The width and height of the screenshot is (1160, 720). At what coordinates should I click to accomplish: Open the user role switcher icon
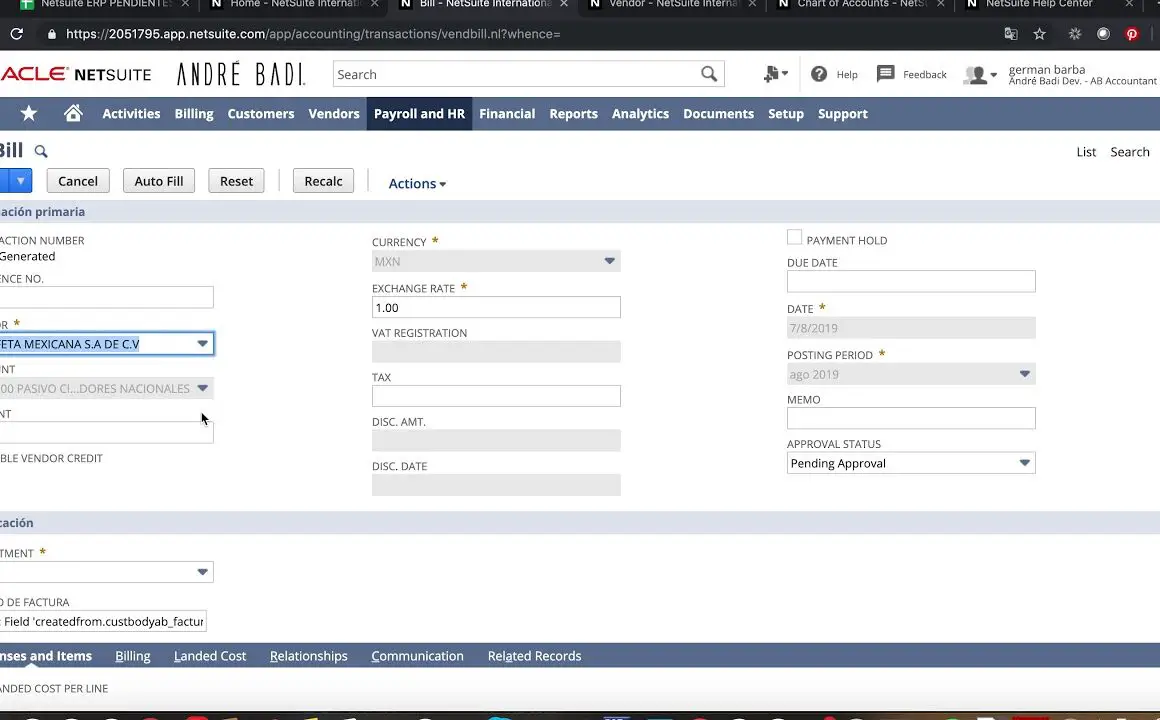click(978, 75)
